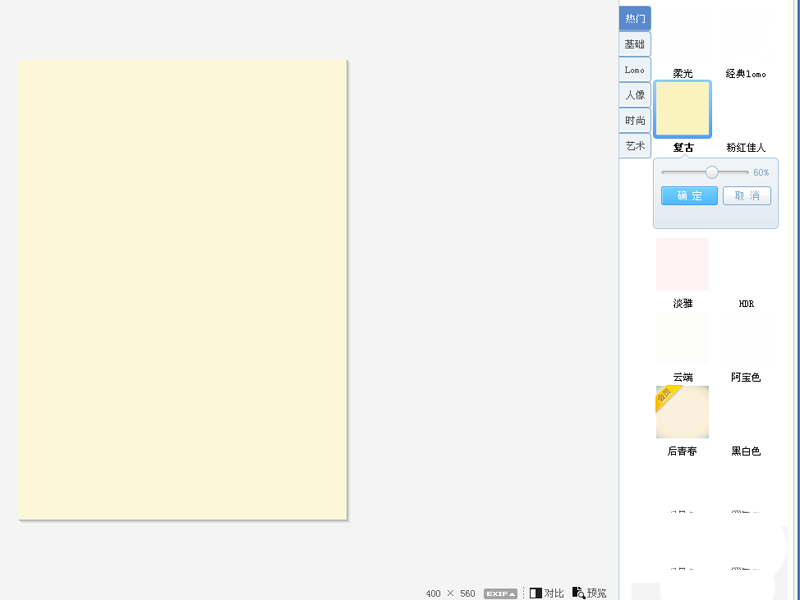Open the 基础 filter tab
The width and height of the screenshot is (800, 600).
tap(635, 44)
